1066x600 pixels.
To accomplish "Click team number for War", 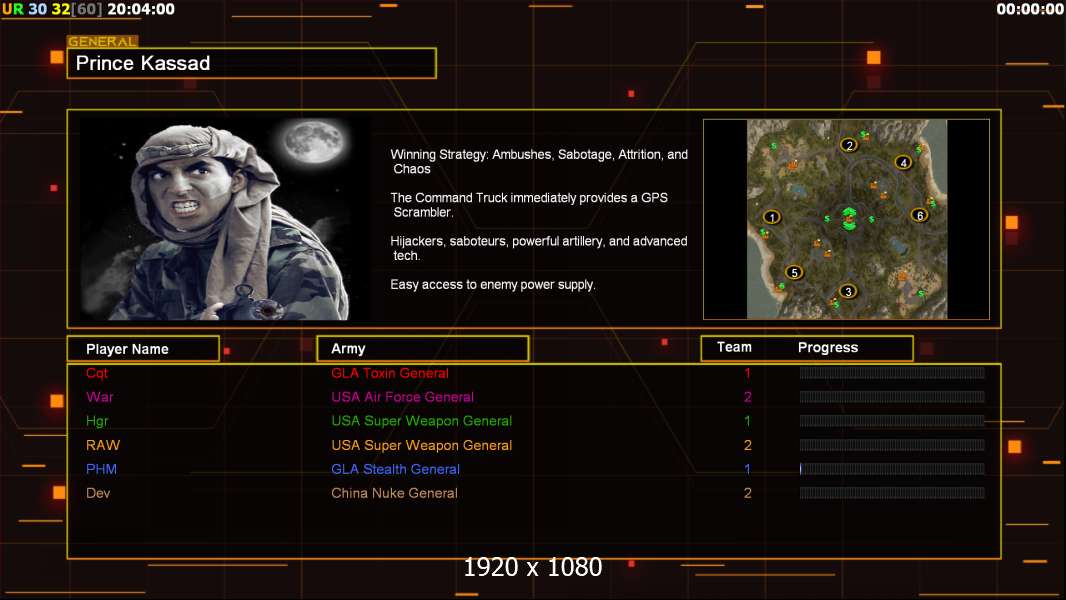I will click(747, 397).
